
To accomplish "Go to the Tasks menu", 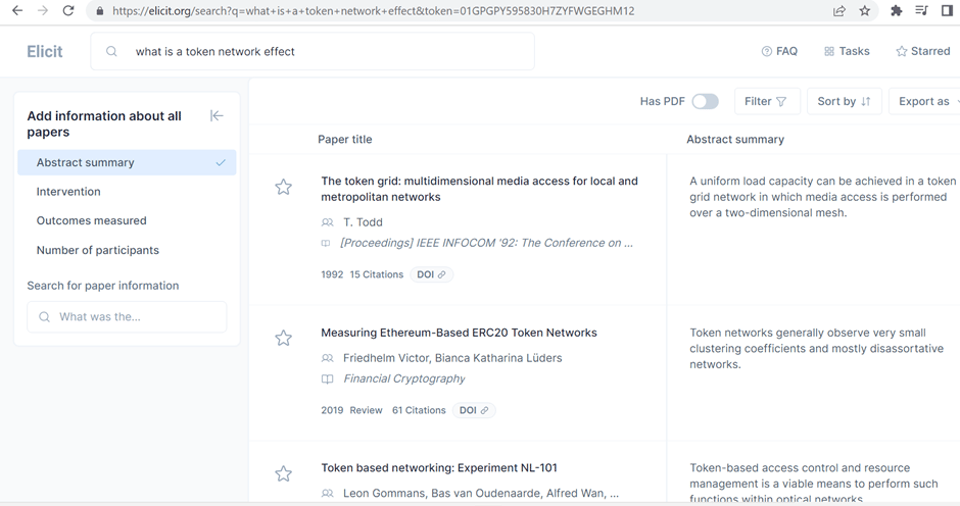I will tap(846, 51).
